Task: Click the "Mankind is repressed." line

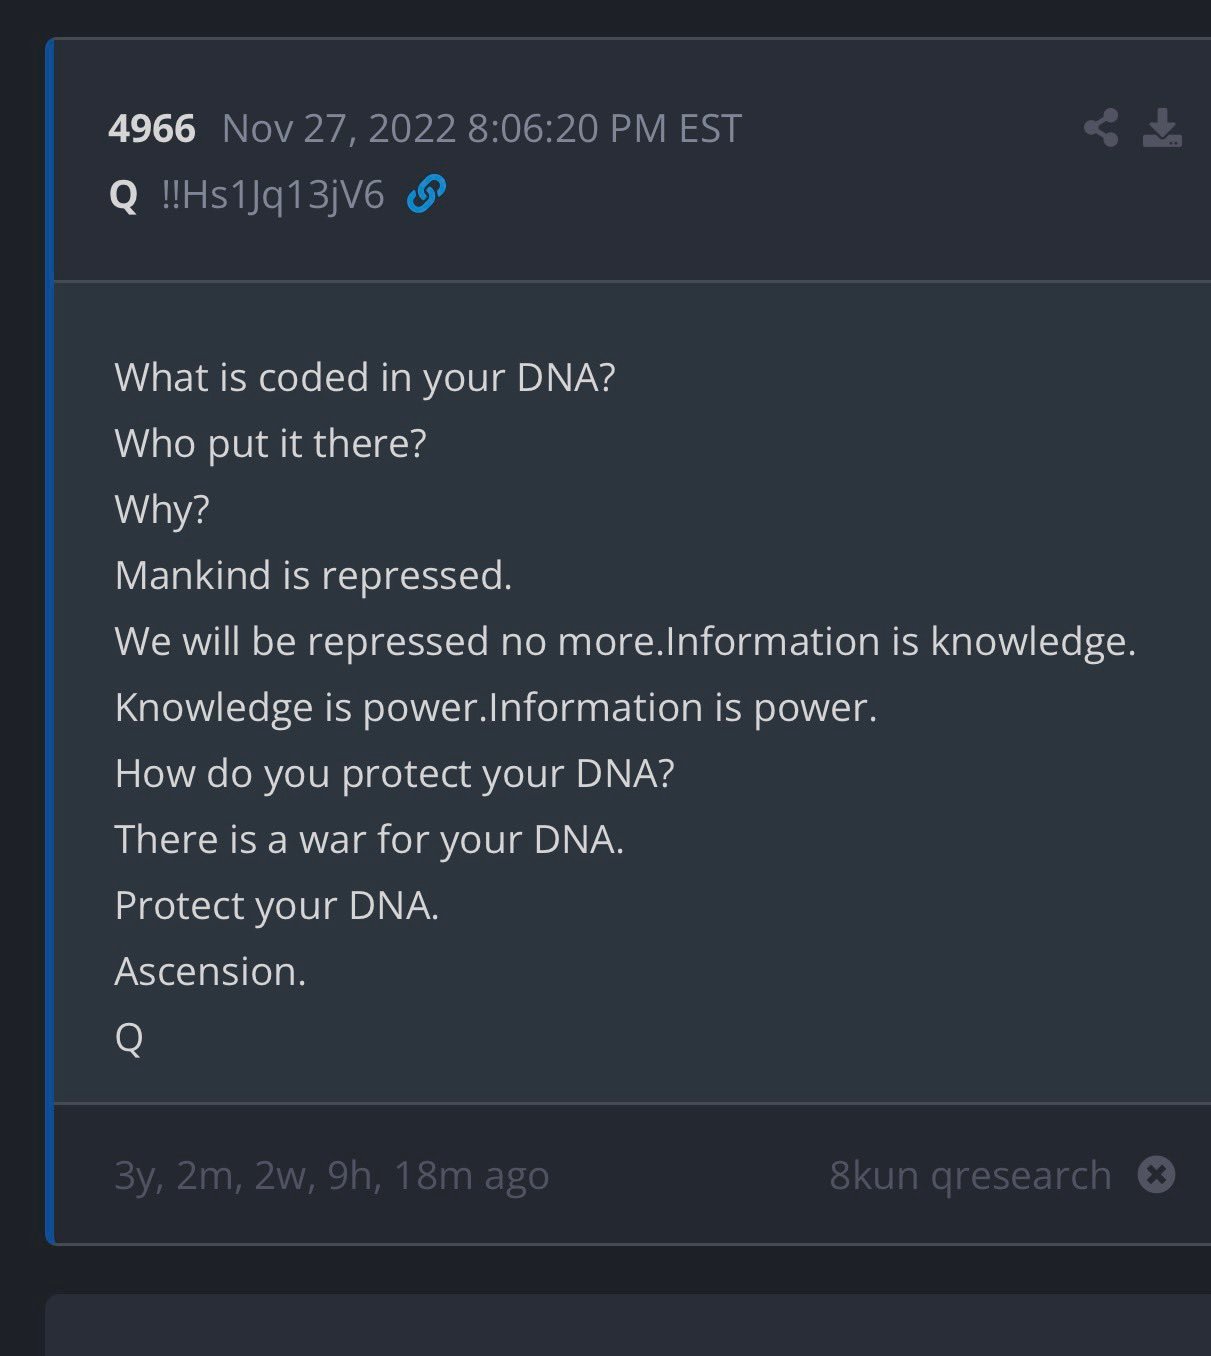Action: pyautogui.click(x=313, y=576)
